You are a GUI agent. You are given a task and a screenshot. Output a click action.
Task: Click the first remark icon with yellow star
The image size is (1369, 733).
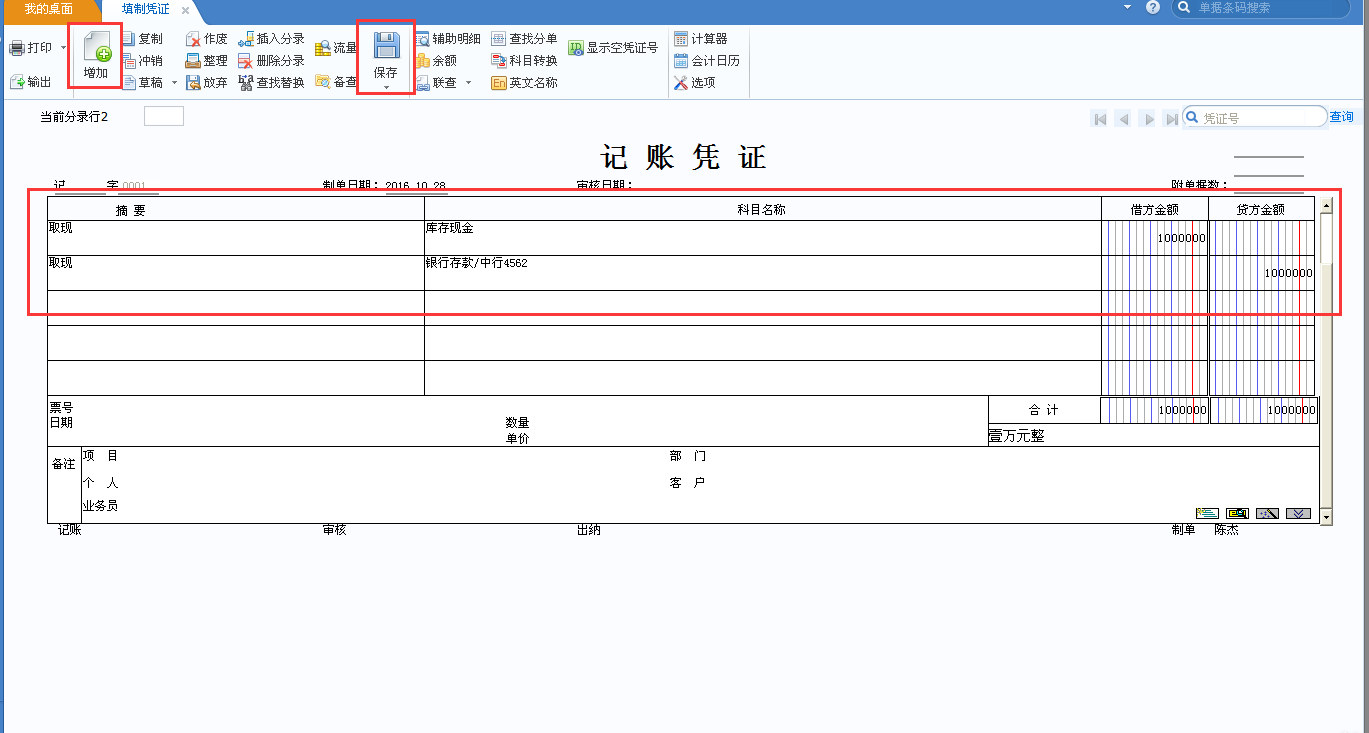[1207, 513]
